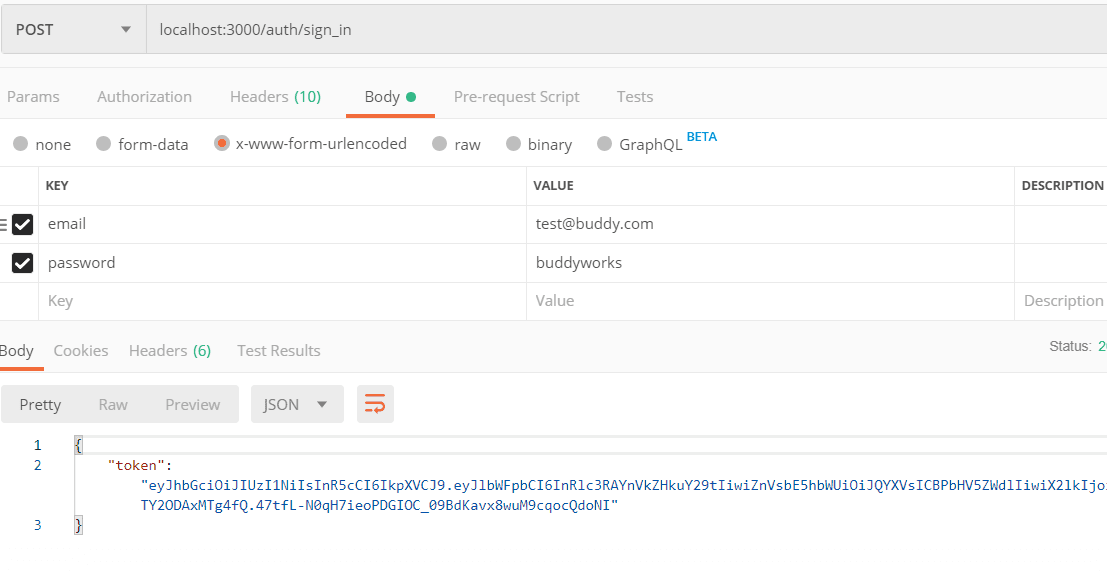The width and height of the screenshot is (1107, 571).
Task: Select the GraphQL body type radio
Action: click(604, 144)
